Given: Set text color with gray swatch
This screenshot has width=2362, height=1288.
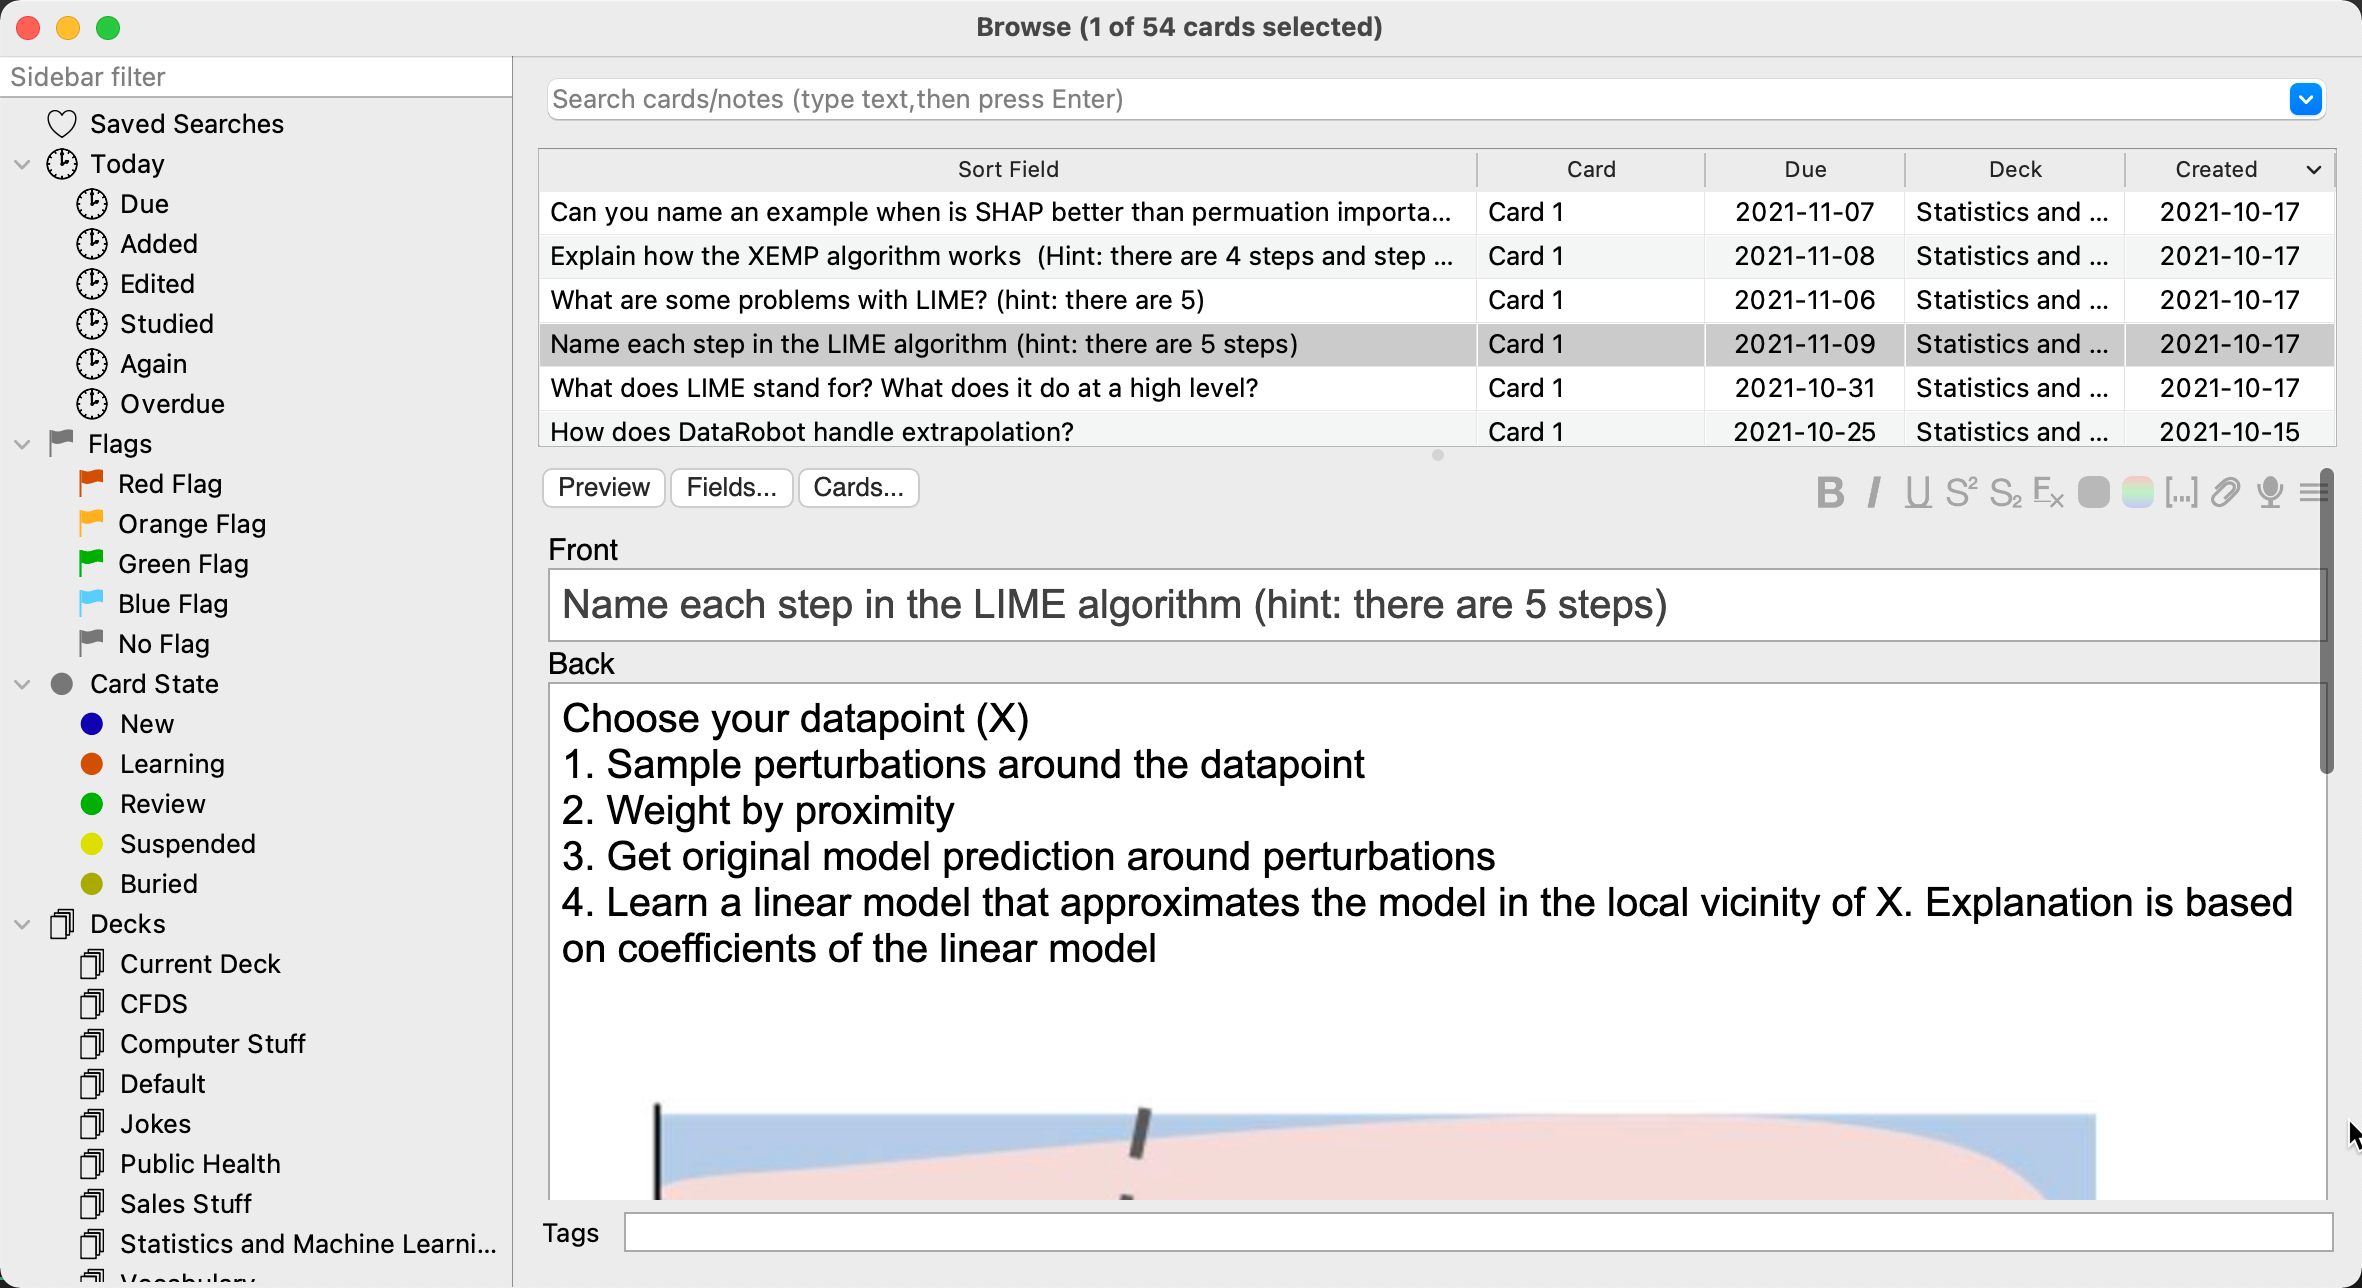Looking at the screenshot, I should (2093, 492).
